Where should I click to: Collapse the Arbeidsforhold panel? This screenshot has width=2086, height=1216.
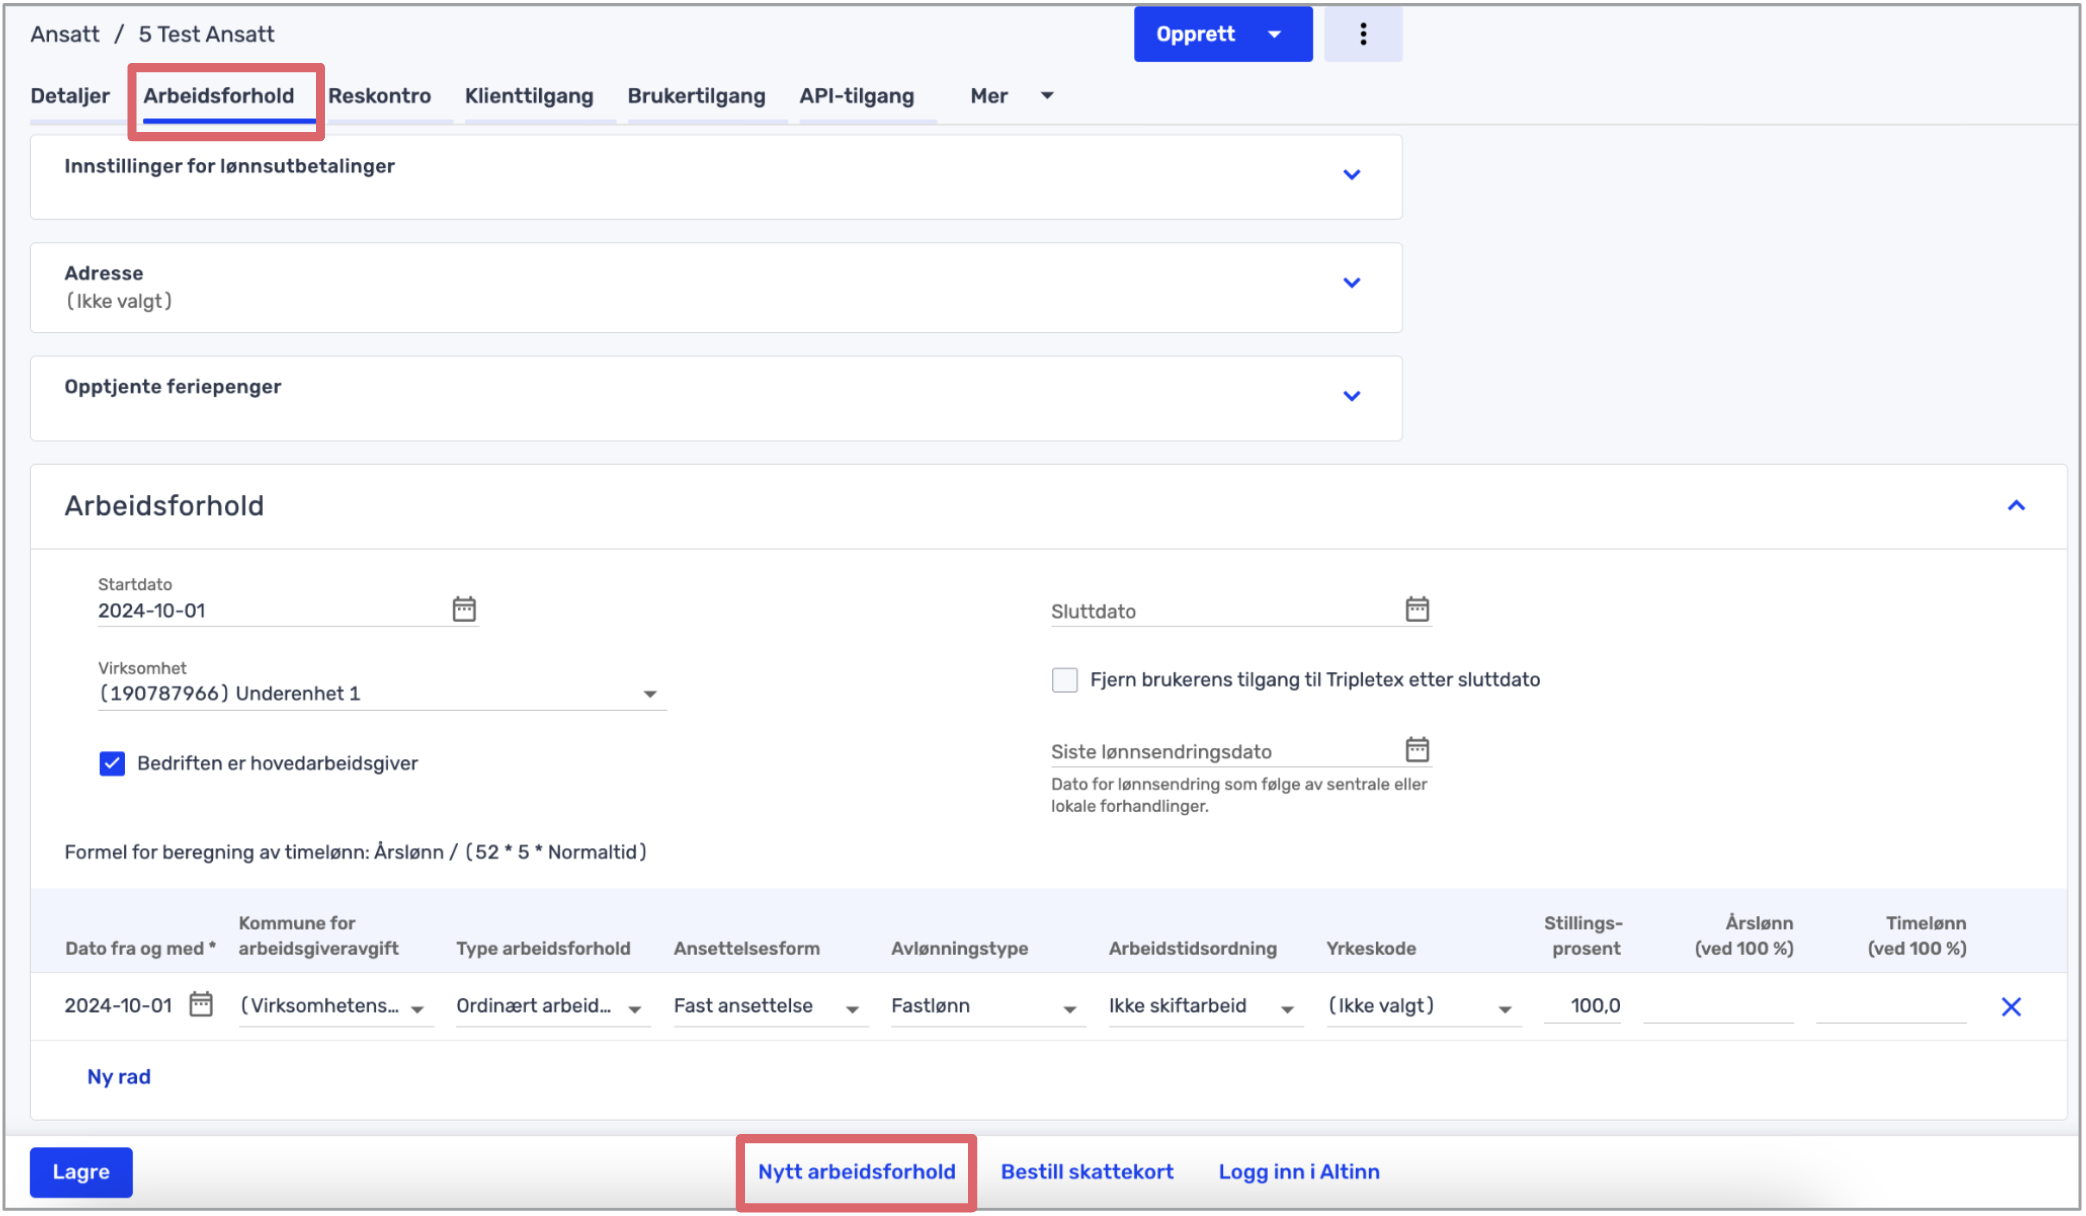click(x=2016, y=506)
